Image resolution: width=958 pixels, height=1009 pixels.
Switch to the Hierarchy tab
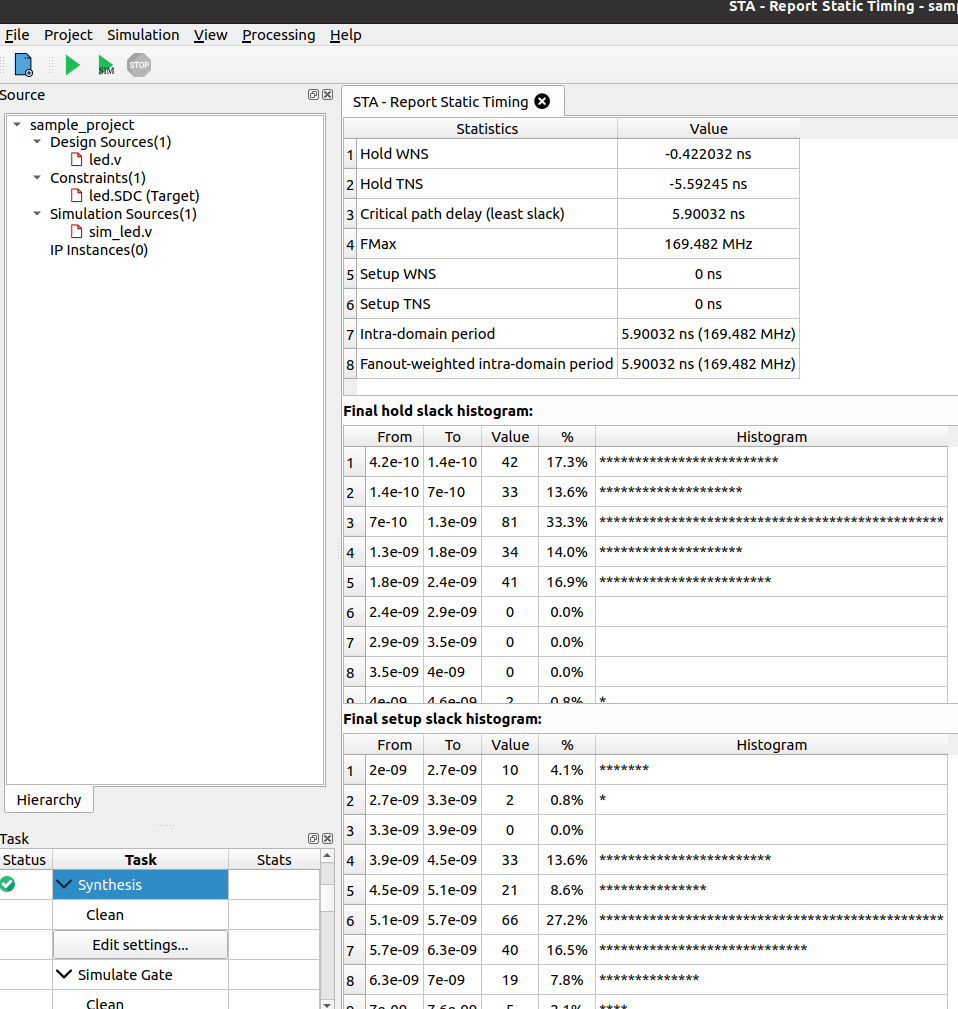[x=48, y=800]
